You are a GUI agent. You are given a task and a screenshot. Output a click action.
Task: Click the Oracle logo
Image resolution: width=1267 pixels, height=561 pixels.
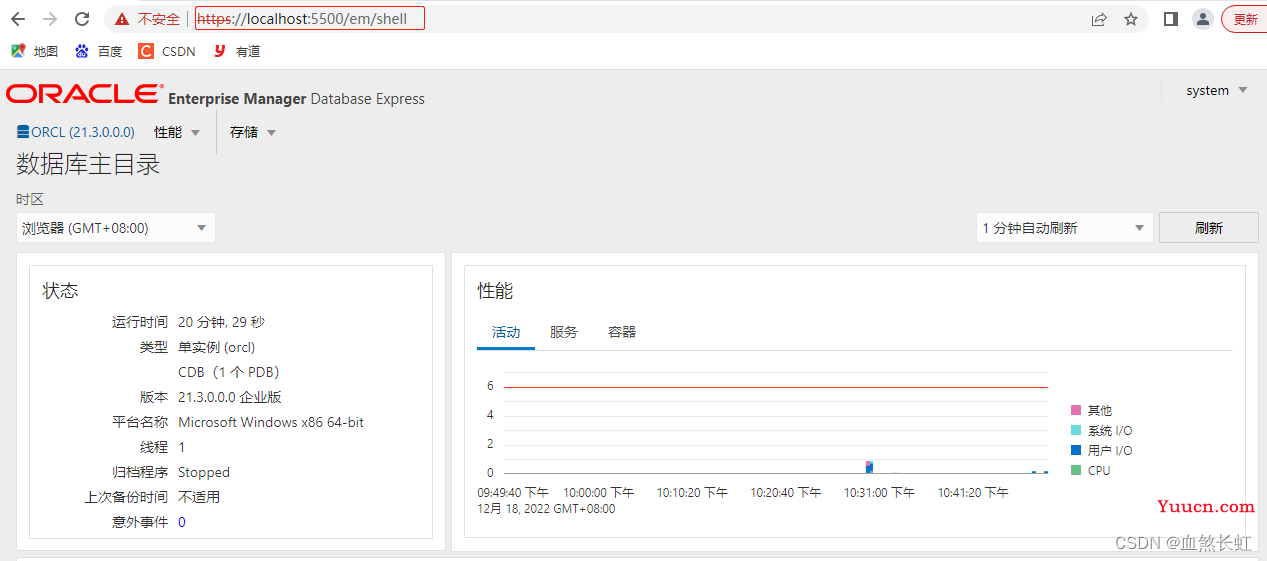[x=83, y=94]
